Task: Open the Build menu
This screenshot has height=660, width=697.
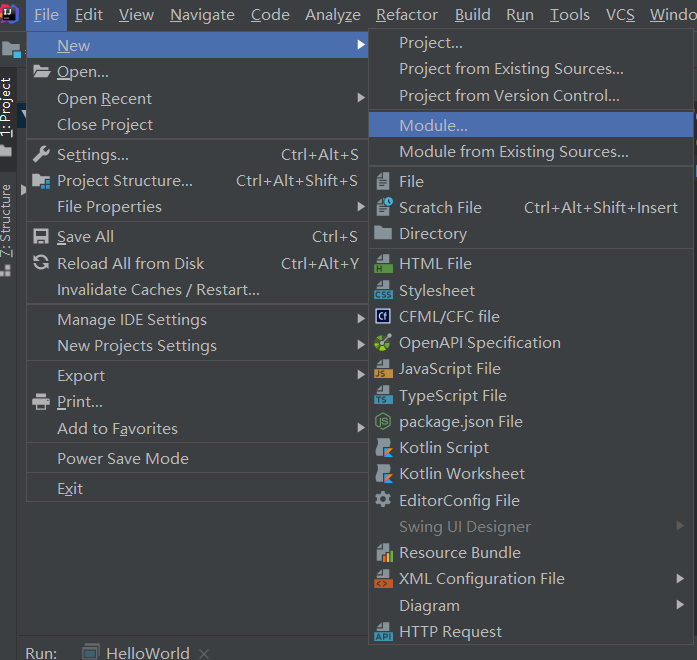Action: pos(473,15)
